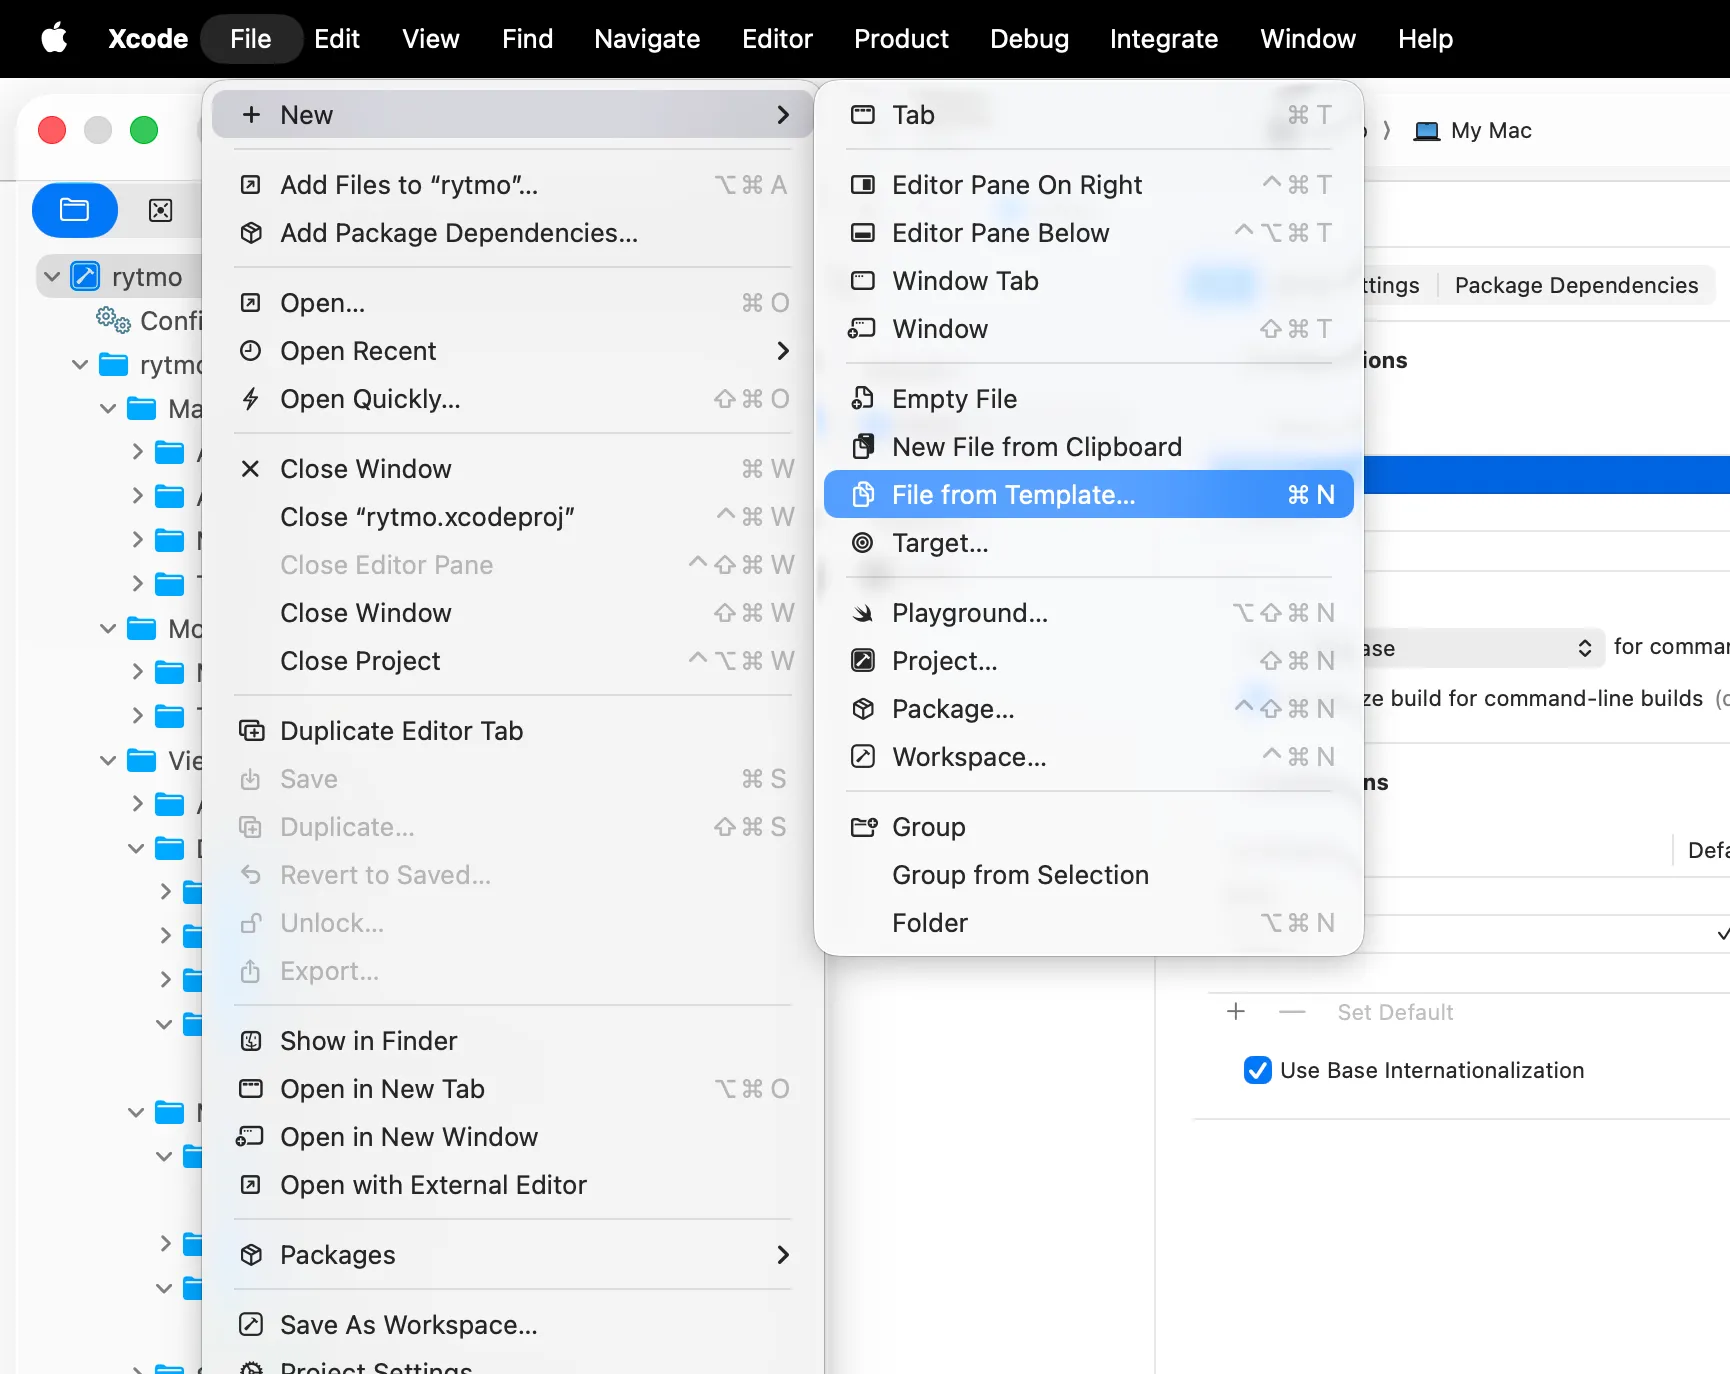Click the rytmo project file icon
The image size is (1730, 1374).
[86, 276]
